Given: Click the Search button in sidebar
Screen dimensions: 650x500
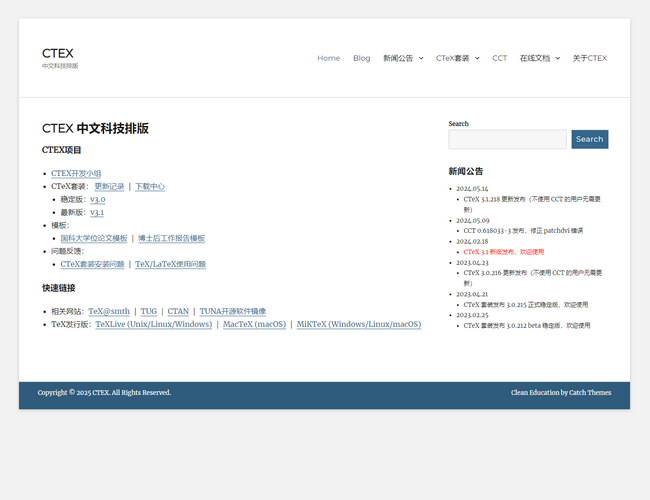Looking at the screenshot, I should pos(589,139).
